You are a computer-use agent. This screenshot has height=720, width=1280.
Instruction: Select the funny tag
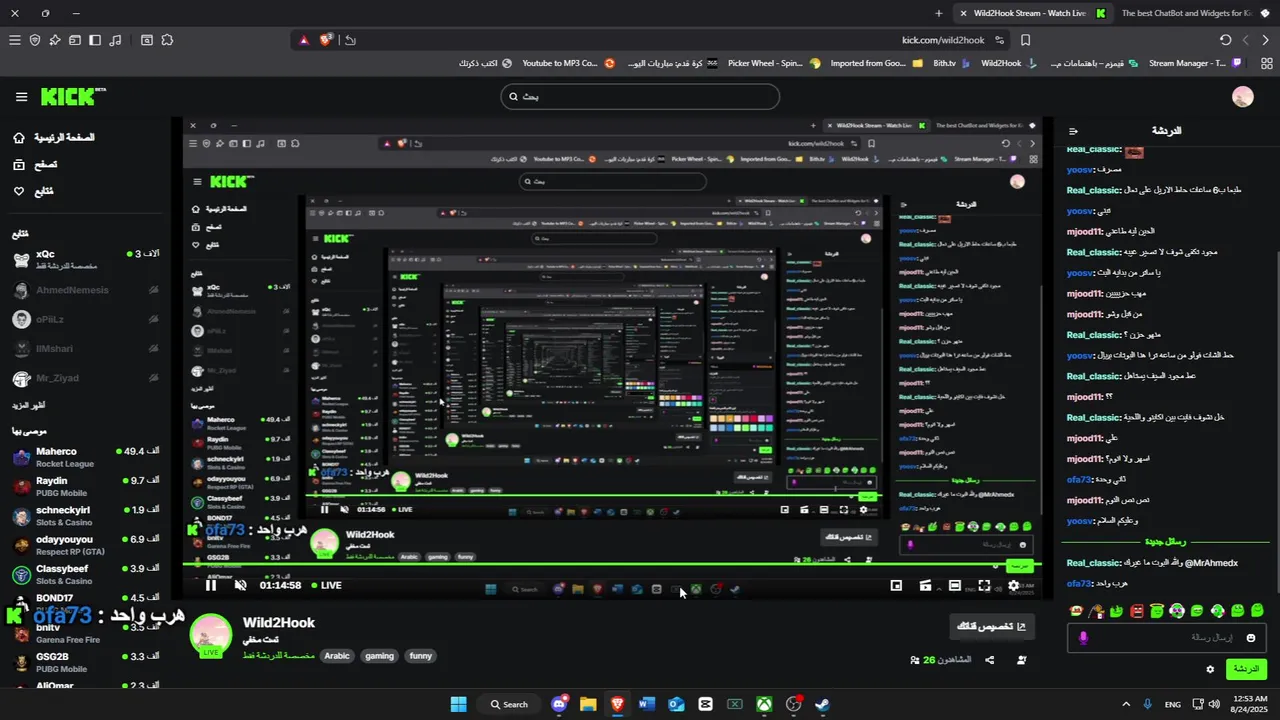click(x=421, y=656)
